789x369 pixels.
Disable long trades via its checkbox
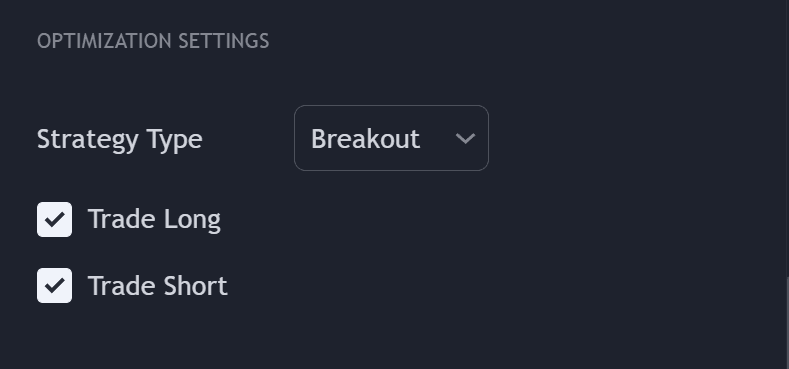point(54,219)
